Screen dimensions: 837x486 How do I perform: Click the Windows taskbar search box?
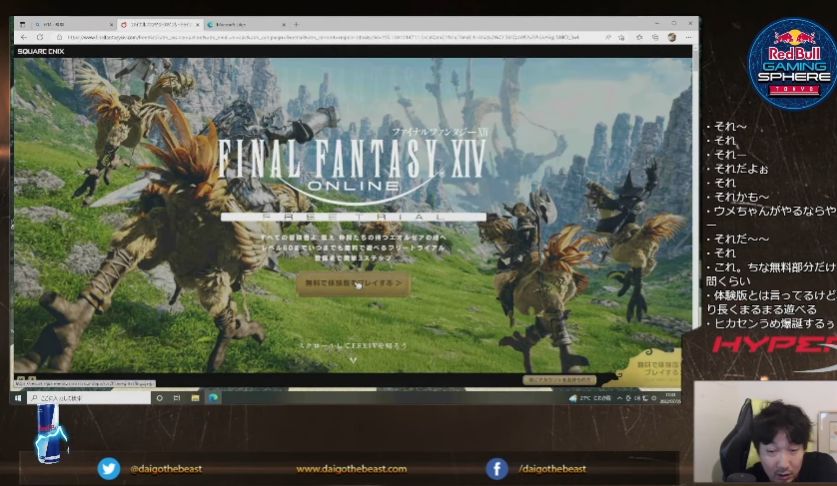tap(89, 398)
